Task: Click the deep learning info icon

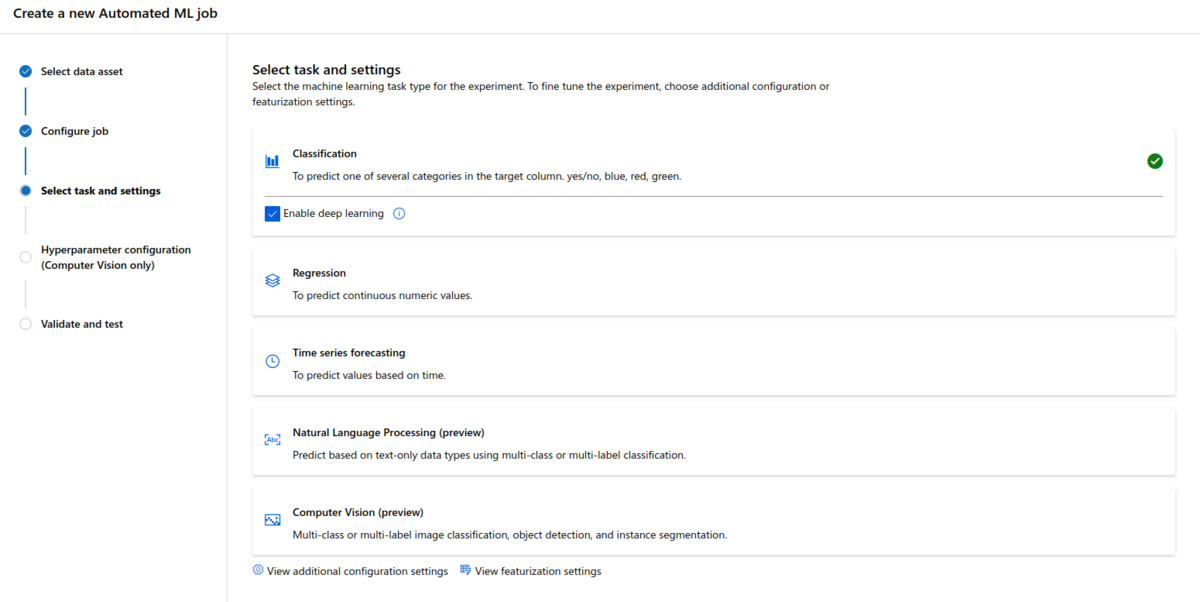Action: [x=399, y=214]
